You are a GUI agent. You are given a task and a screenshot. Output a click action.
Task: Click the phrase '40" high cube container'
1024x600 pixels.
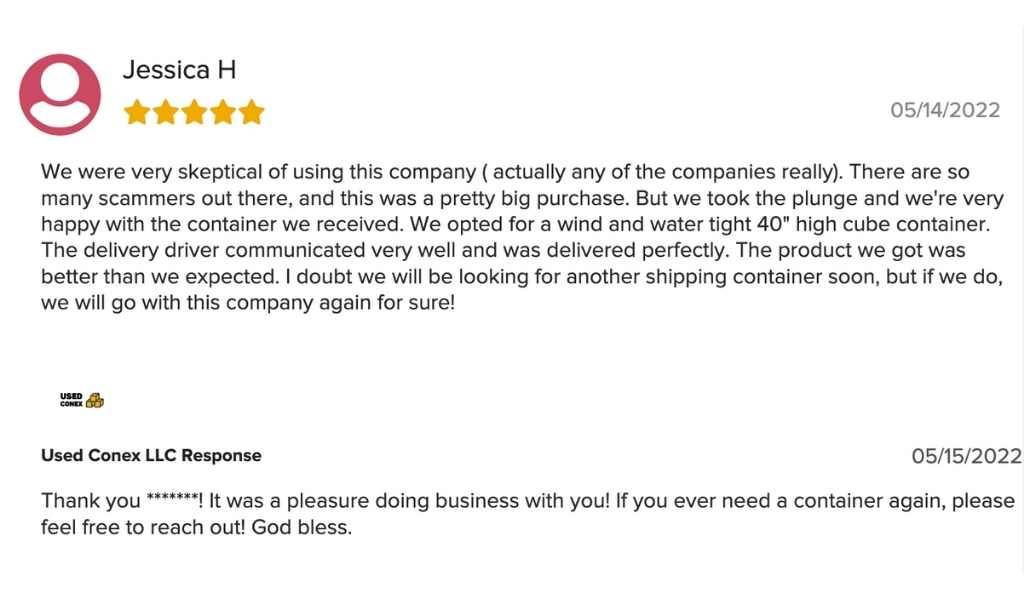pyautogui.click(x=873, y=224)
